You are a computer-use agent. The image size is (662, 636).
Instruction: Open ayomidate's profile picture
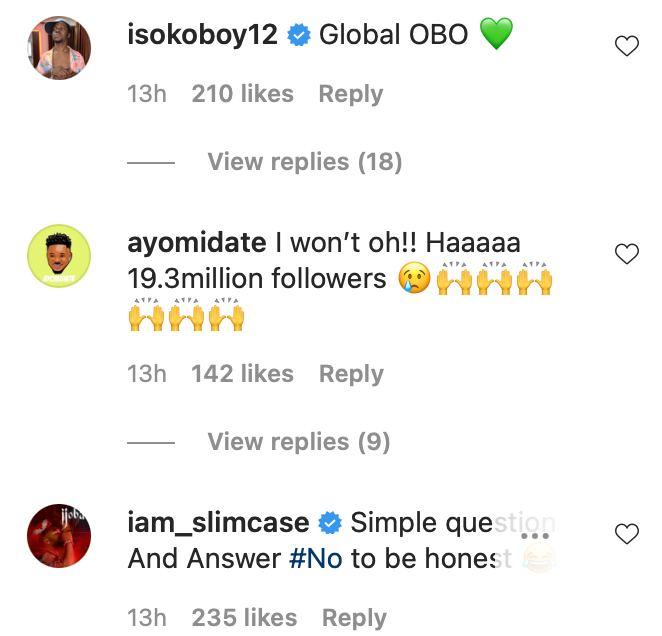(x=59, y=256)
